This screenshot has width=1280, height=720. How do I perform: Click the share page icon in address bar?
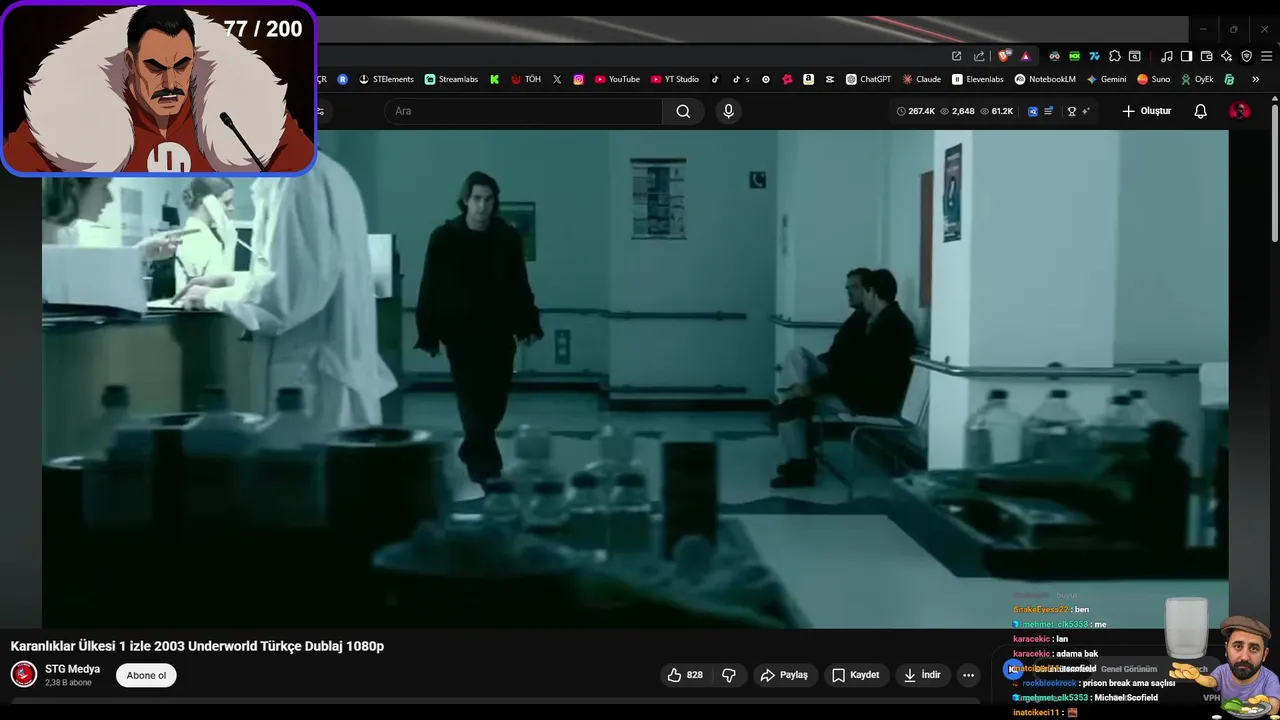[979, 56]
